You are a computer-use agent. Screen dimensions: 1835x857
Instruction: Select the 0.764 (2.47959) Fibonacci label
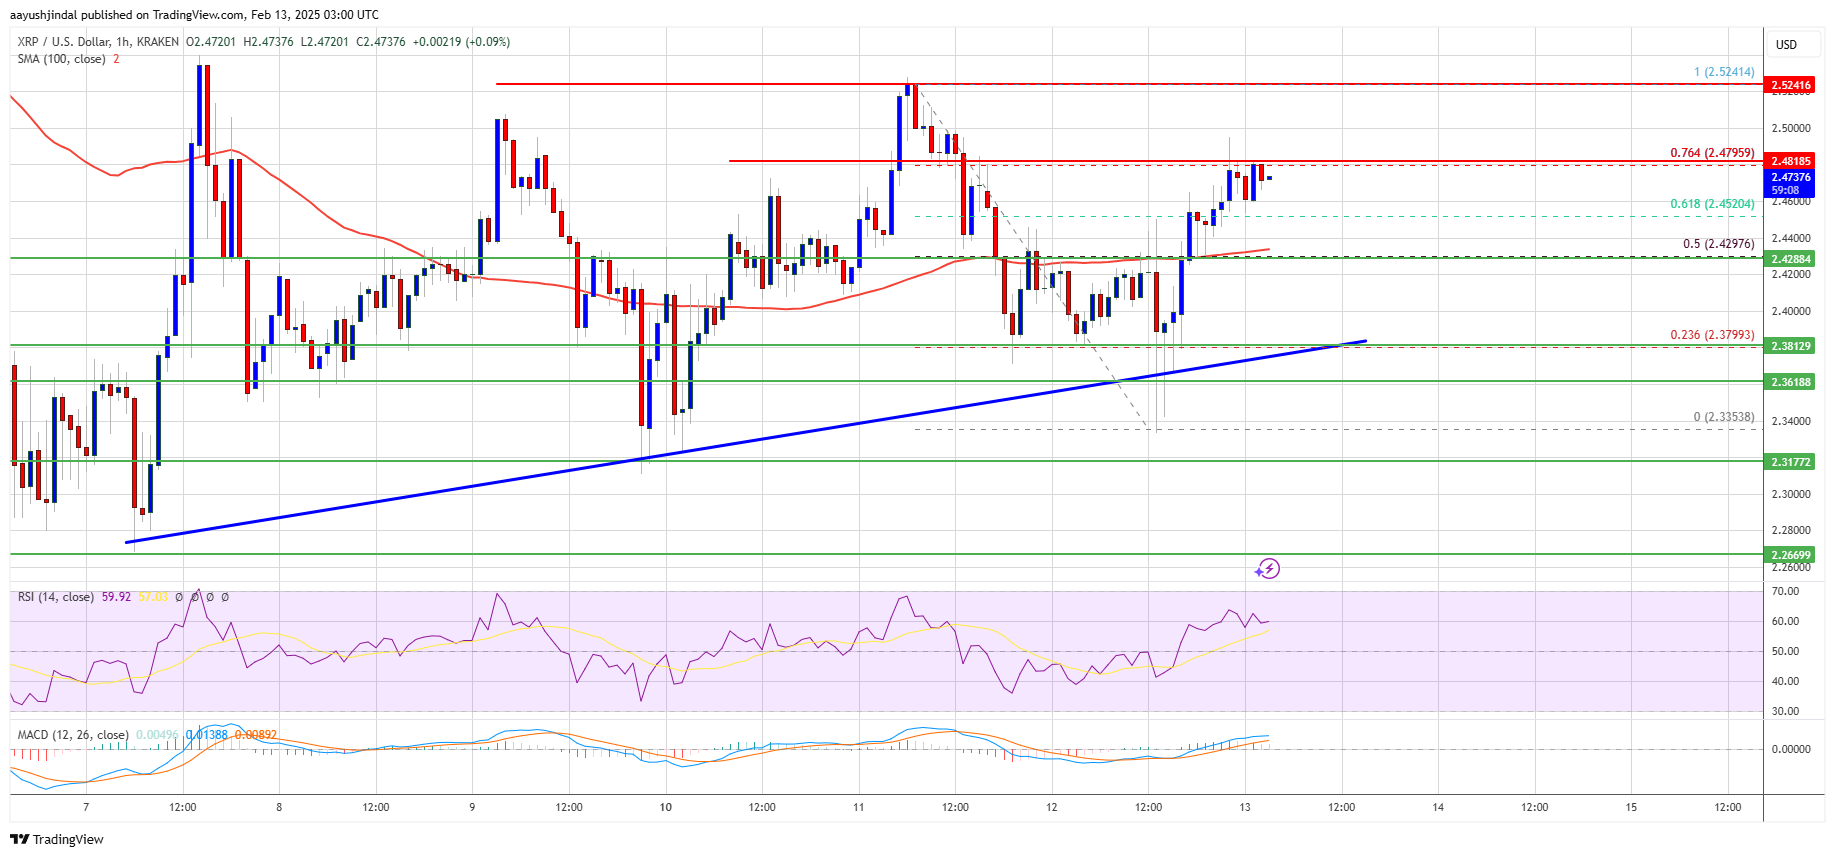pos(1712,153)
